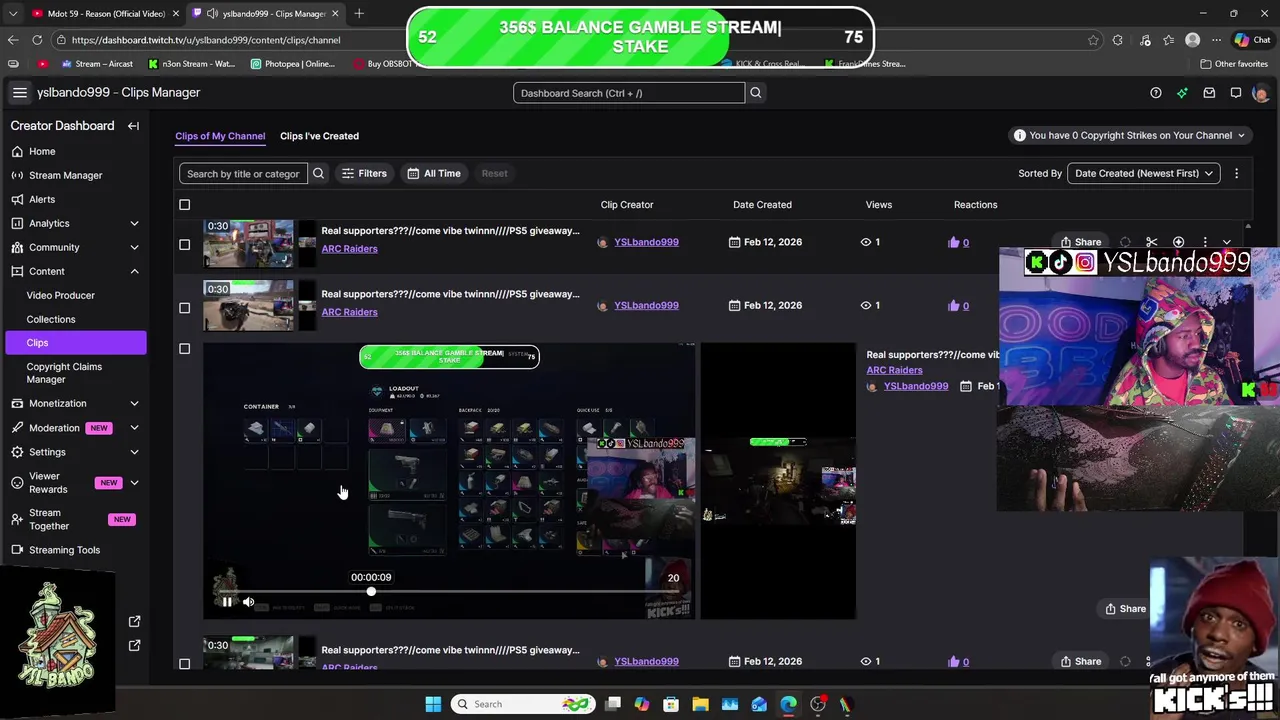
Task: Expand the Community sidebar section
Action: click(x=134, y=247)
